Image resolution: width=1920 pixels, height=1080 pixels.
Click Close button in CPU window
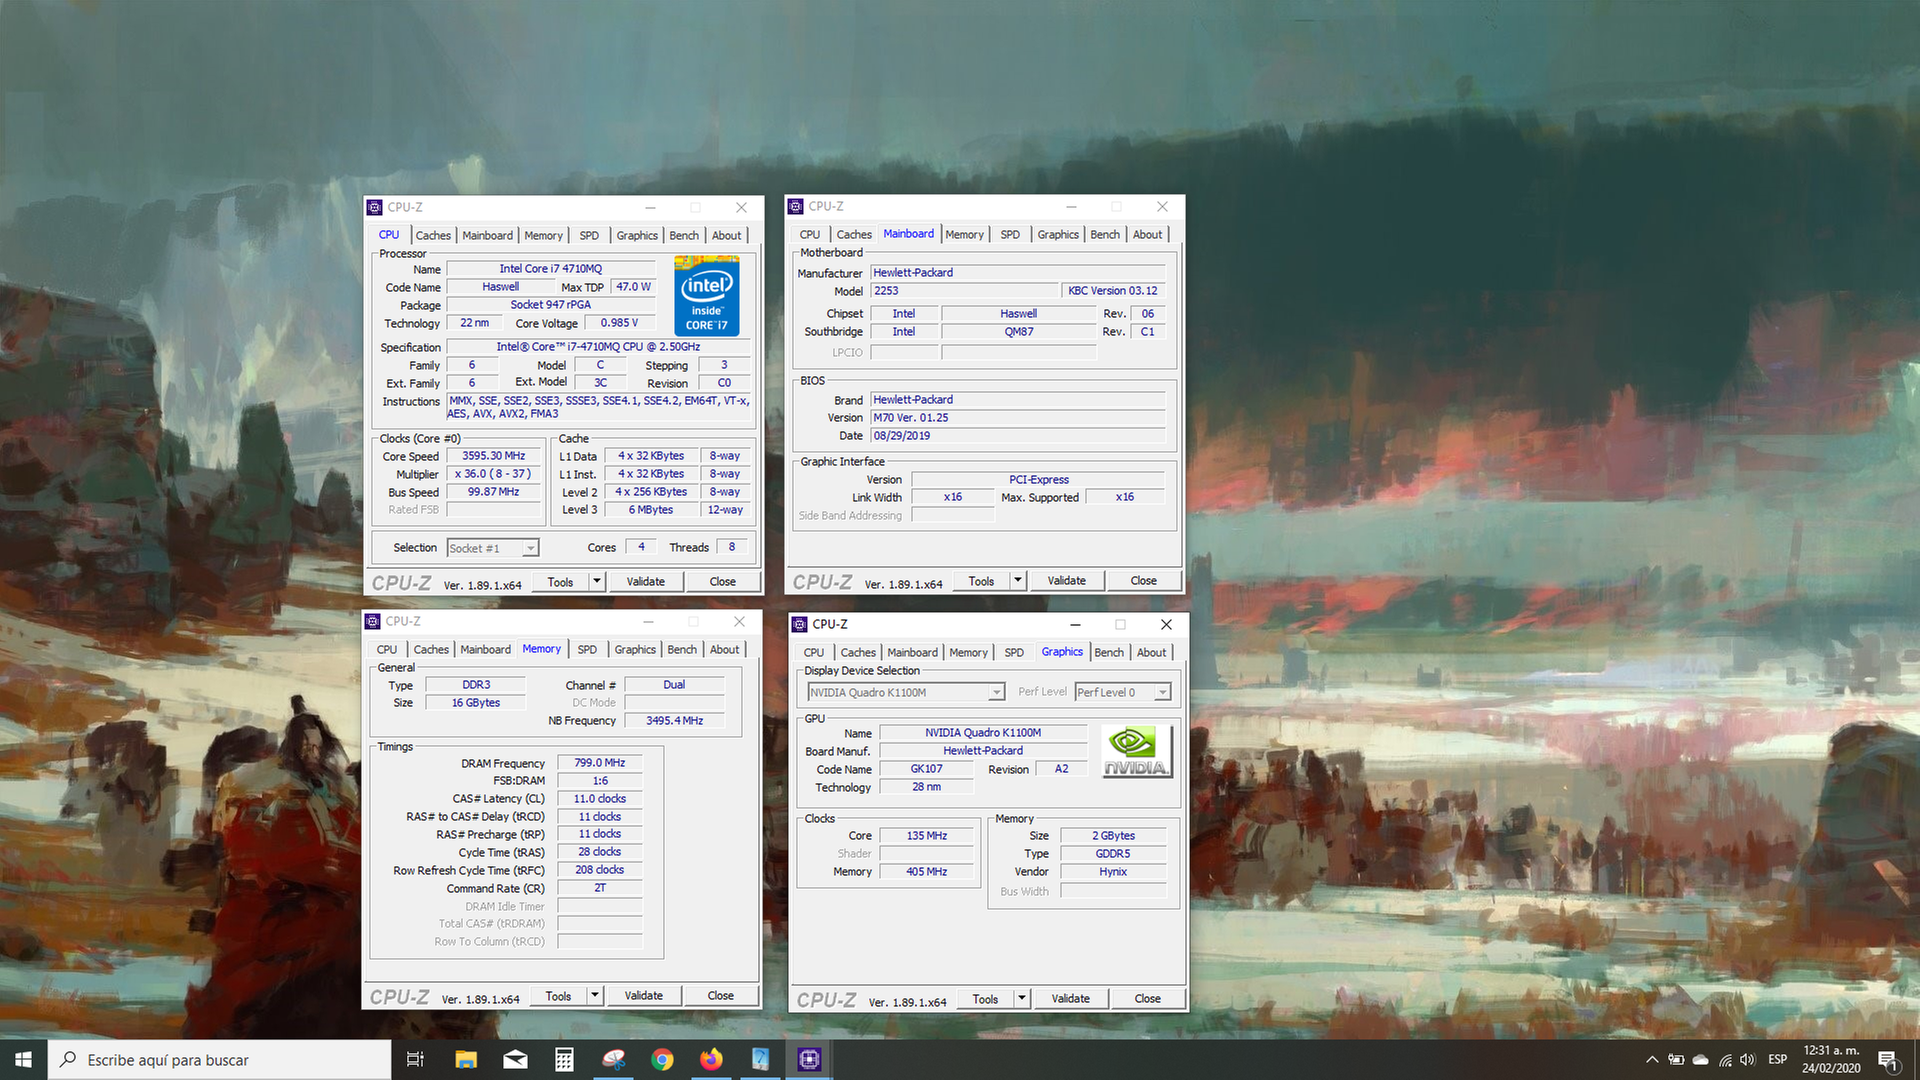click(x=722, y=581)
